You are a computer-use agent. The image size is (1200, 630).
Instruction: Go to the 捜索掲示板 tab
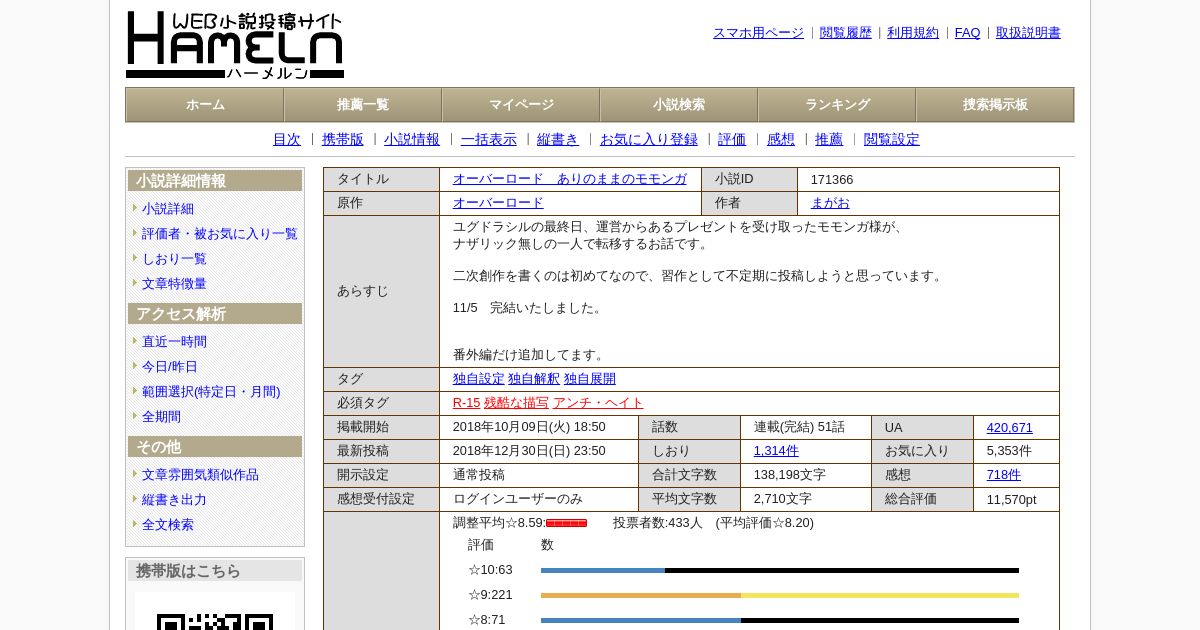995,105
